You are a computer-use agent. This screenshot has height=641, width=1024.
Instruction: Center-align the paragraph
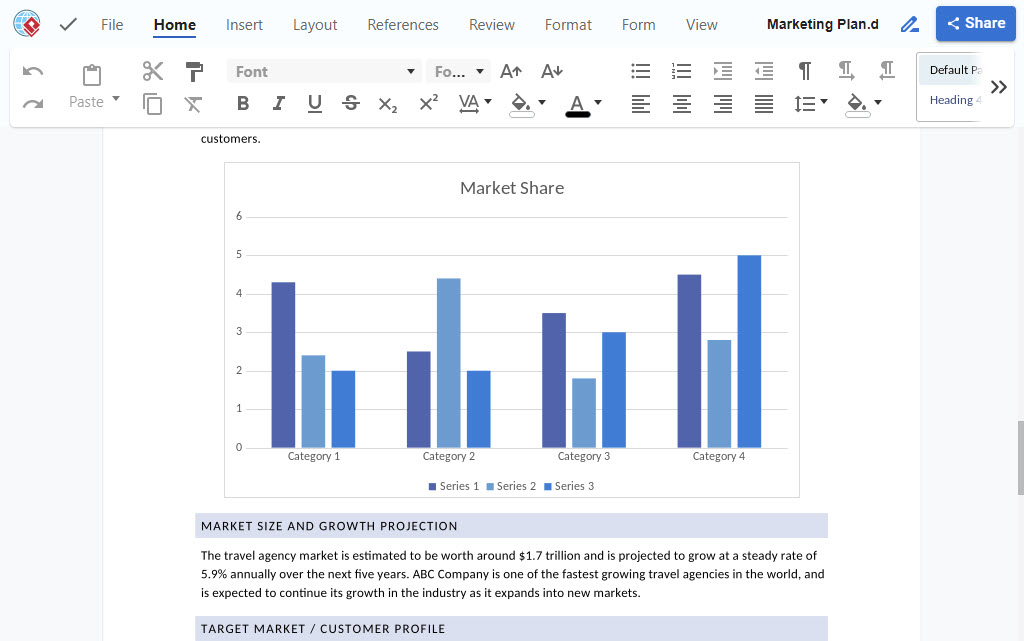click(681, 104)
